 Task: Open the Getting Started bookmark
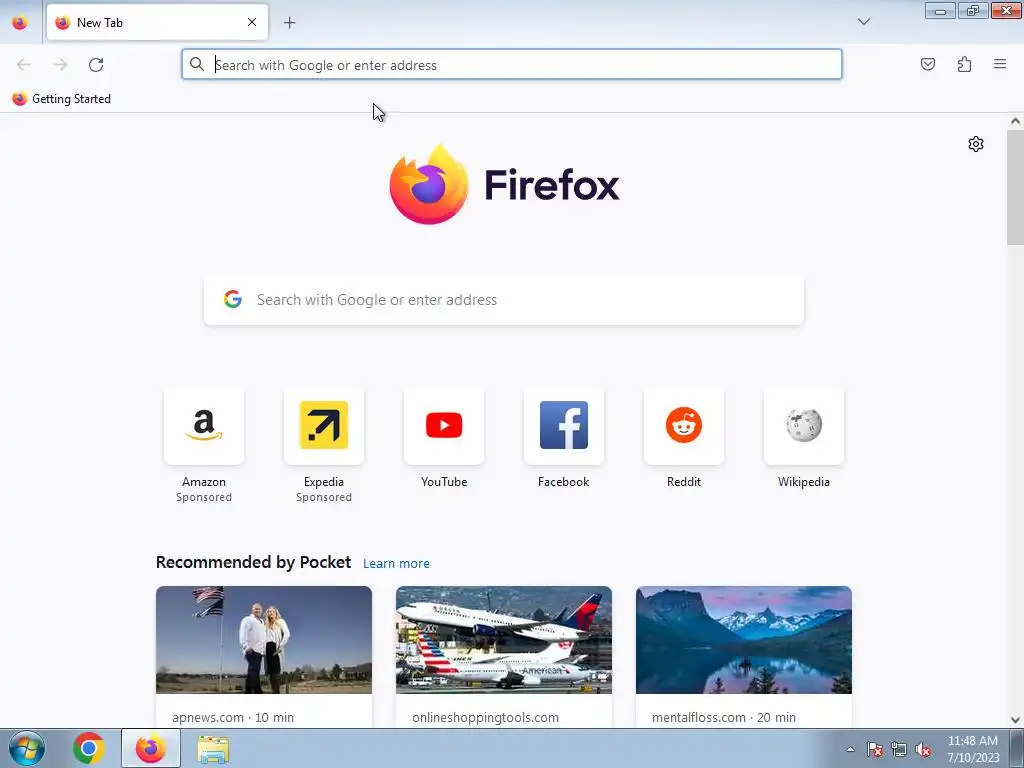pos(62,99)
